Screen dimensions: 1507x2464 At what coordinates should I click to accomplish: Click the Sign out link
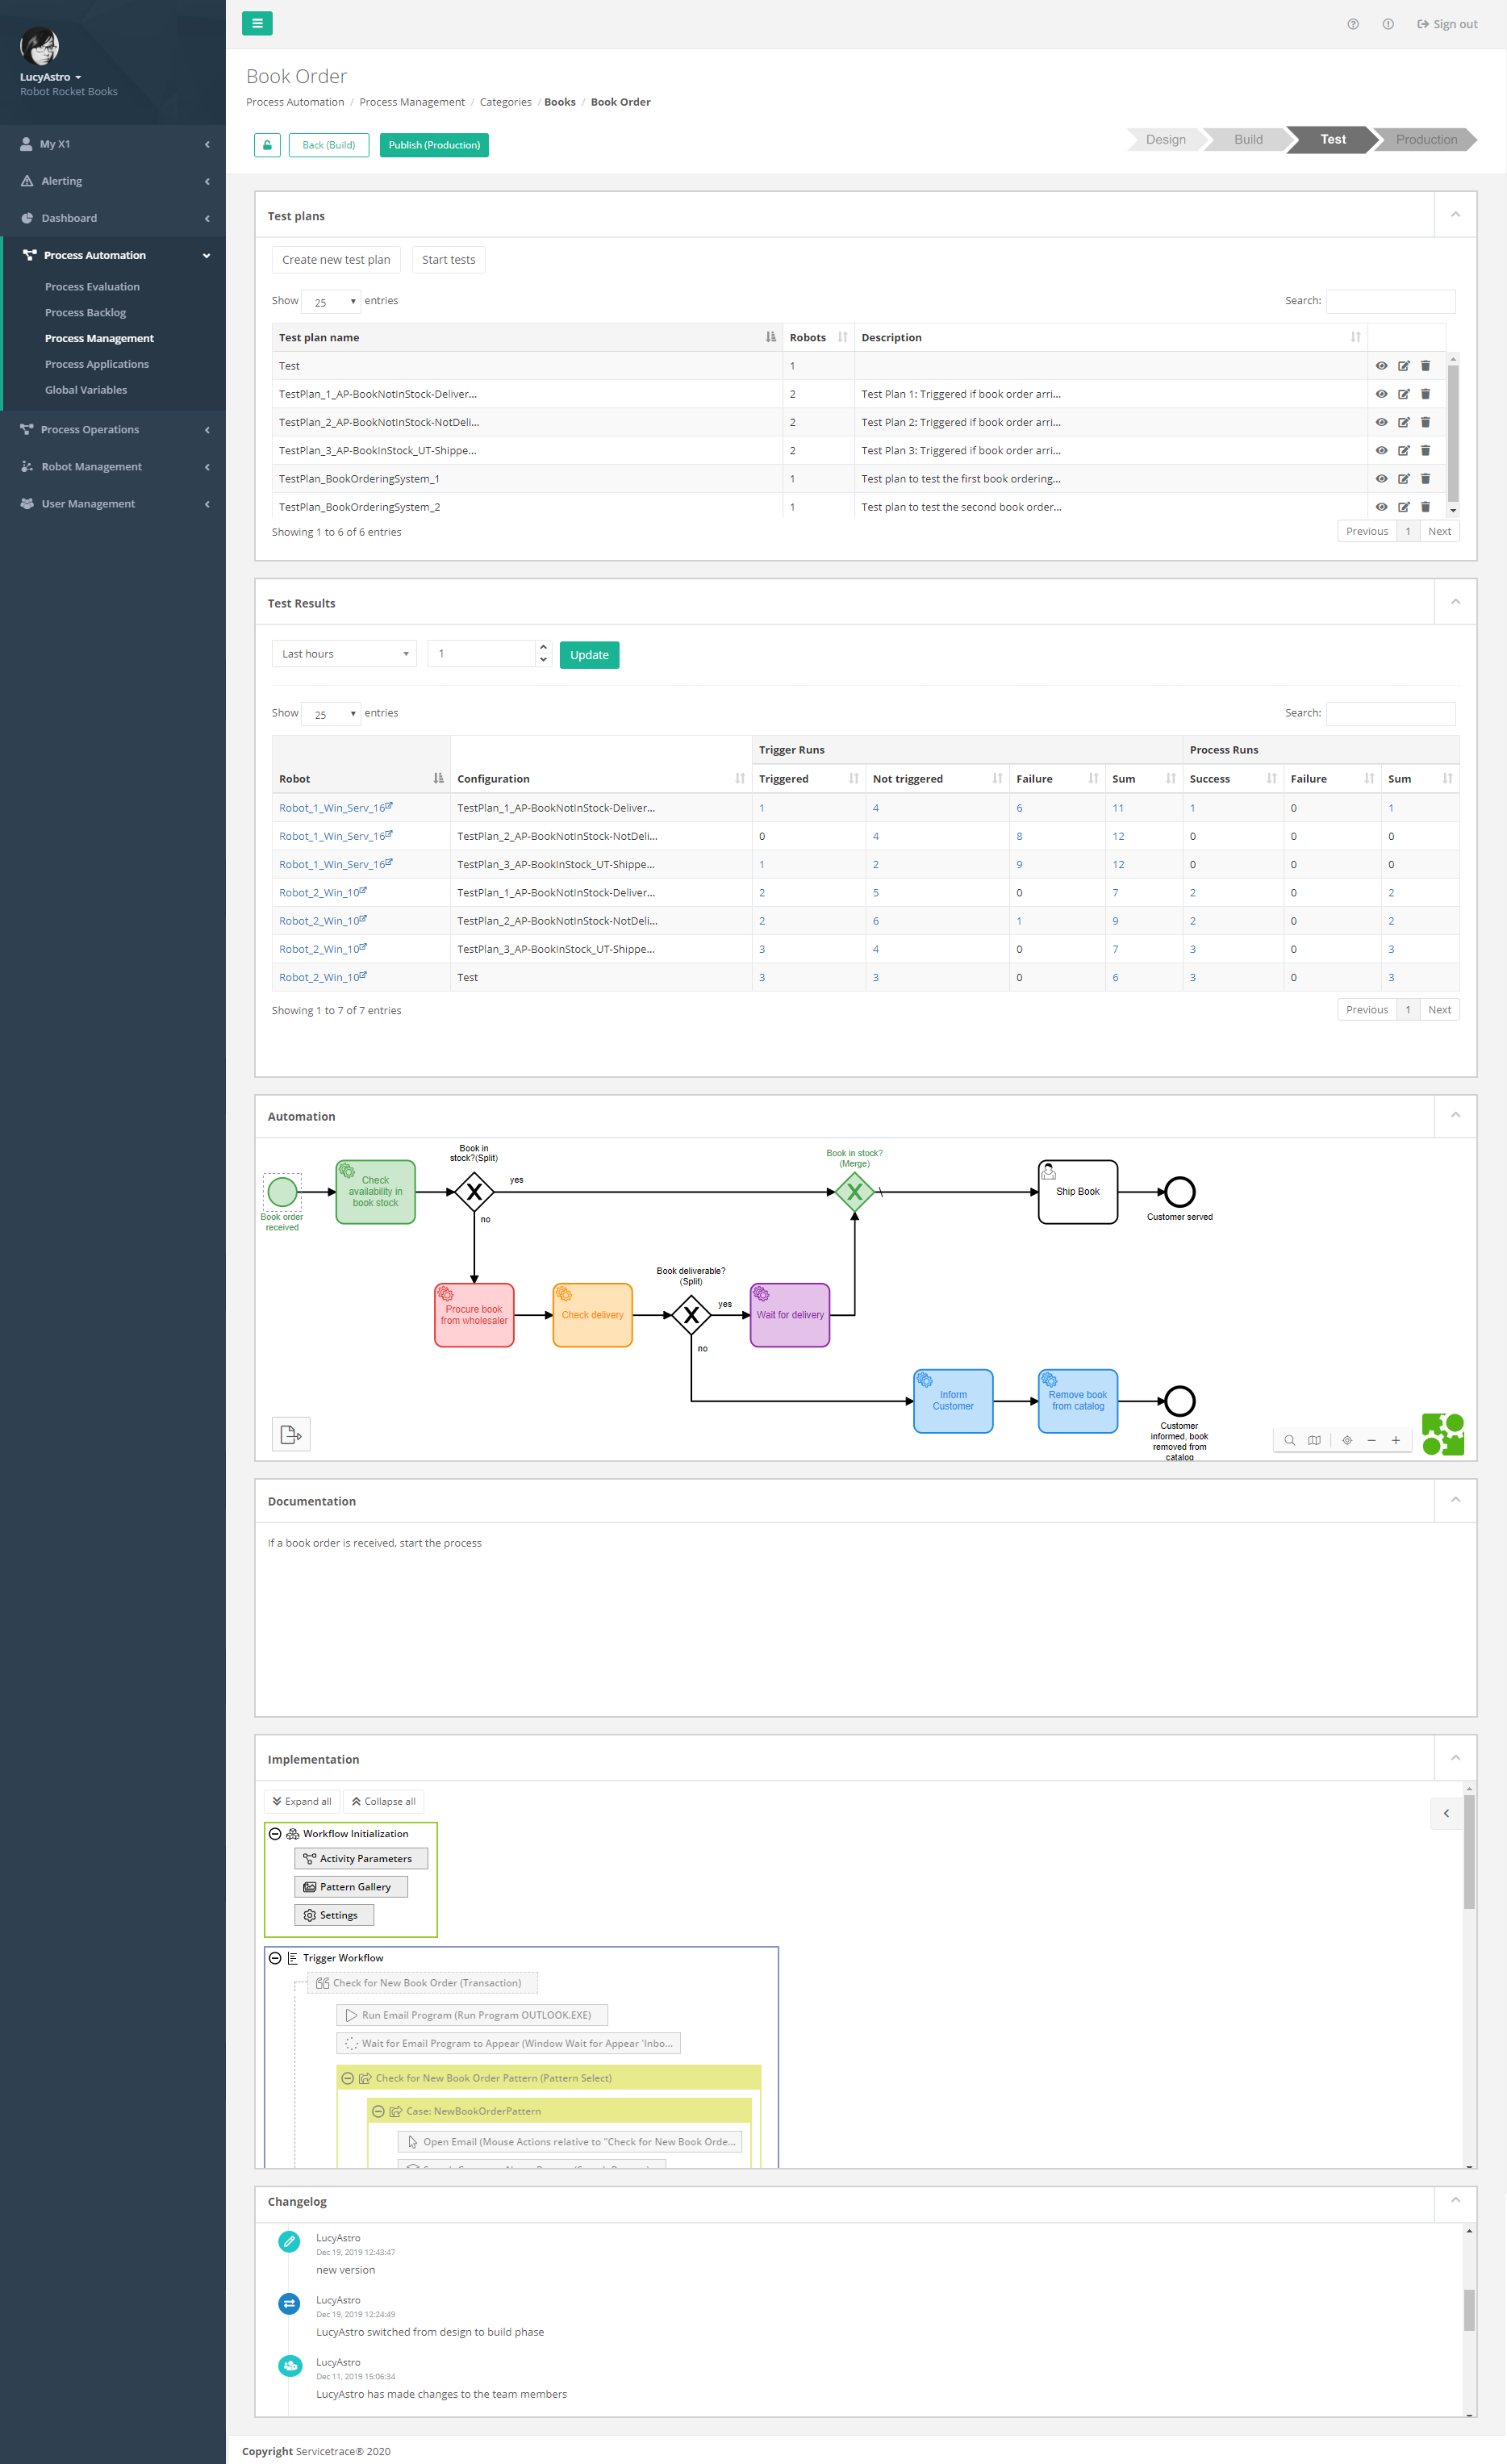1447,24
